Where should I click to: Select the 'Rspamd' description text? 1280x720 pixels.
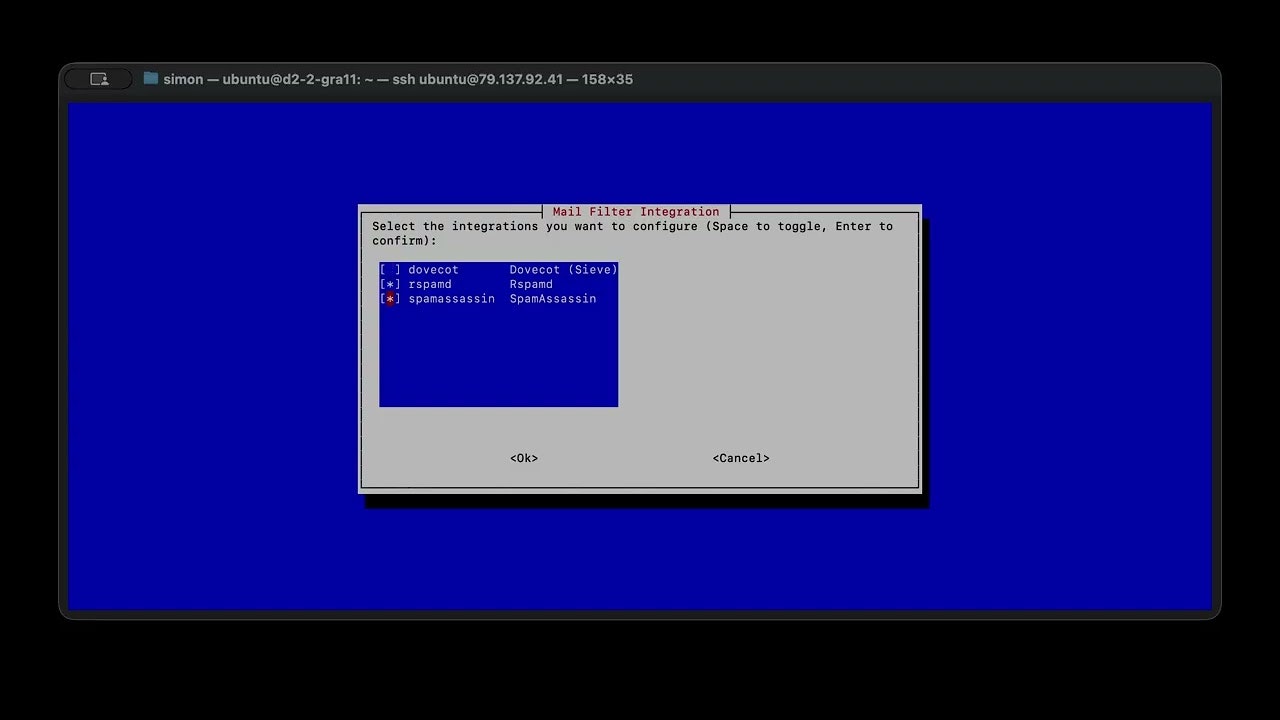tap(531, 284)
